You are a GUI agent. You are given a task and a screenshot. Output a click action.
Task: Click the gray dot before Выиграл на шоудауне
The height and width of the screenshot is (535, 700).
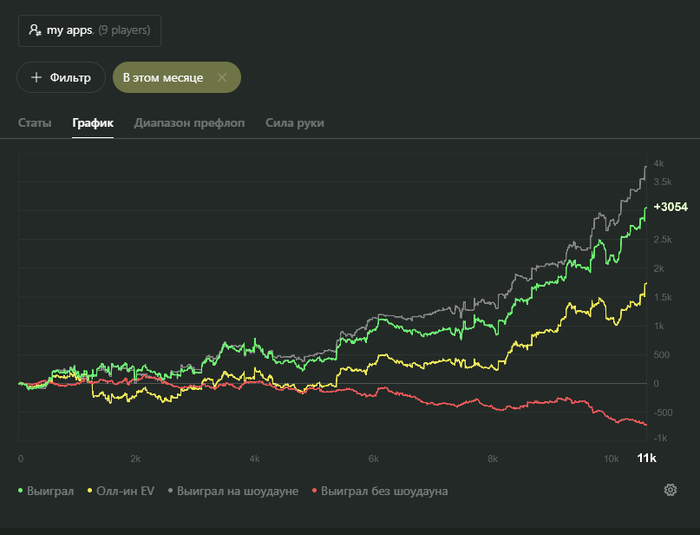[x=169, y=491]
